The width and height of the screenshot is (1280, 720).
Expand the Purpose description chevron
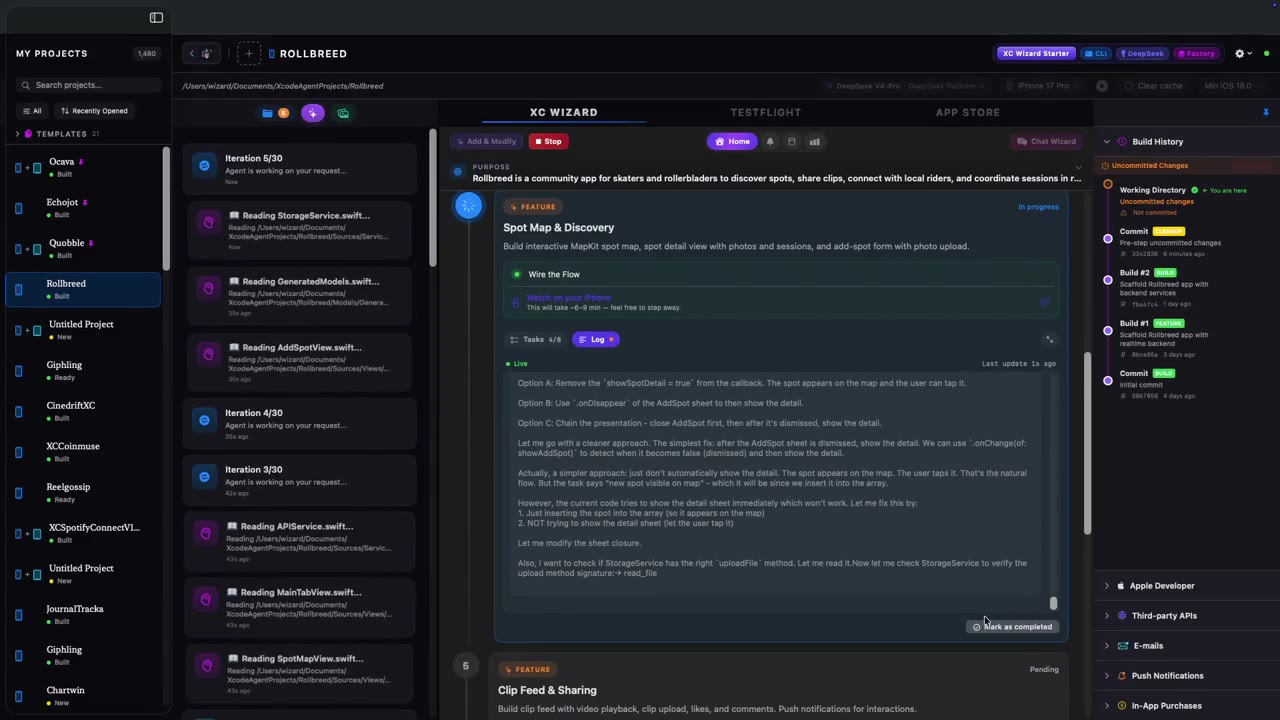1078,167
